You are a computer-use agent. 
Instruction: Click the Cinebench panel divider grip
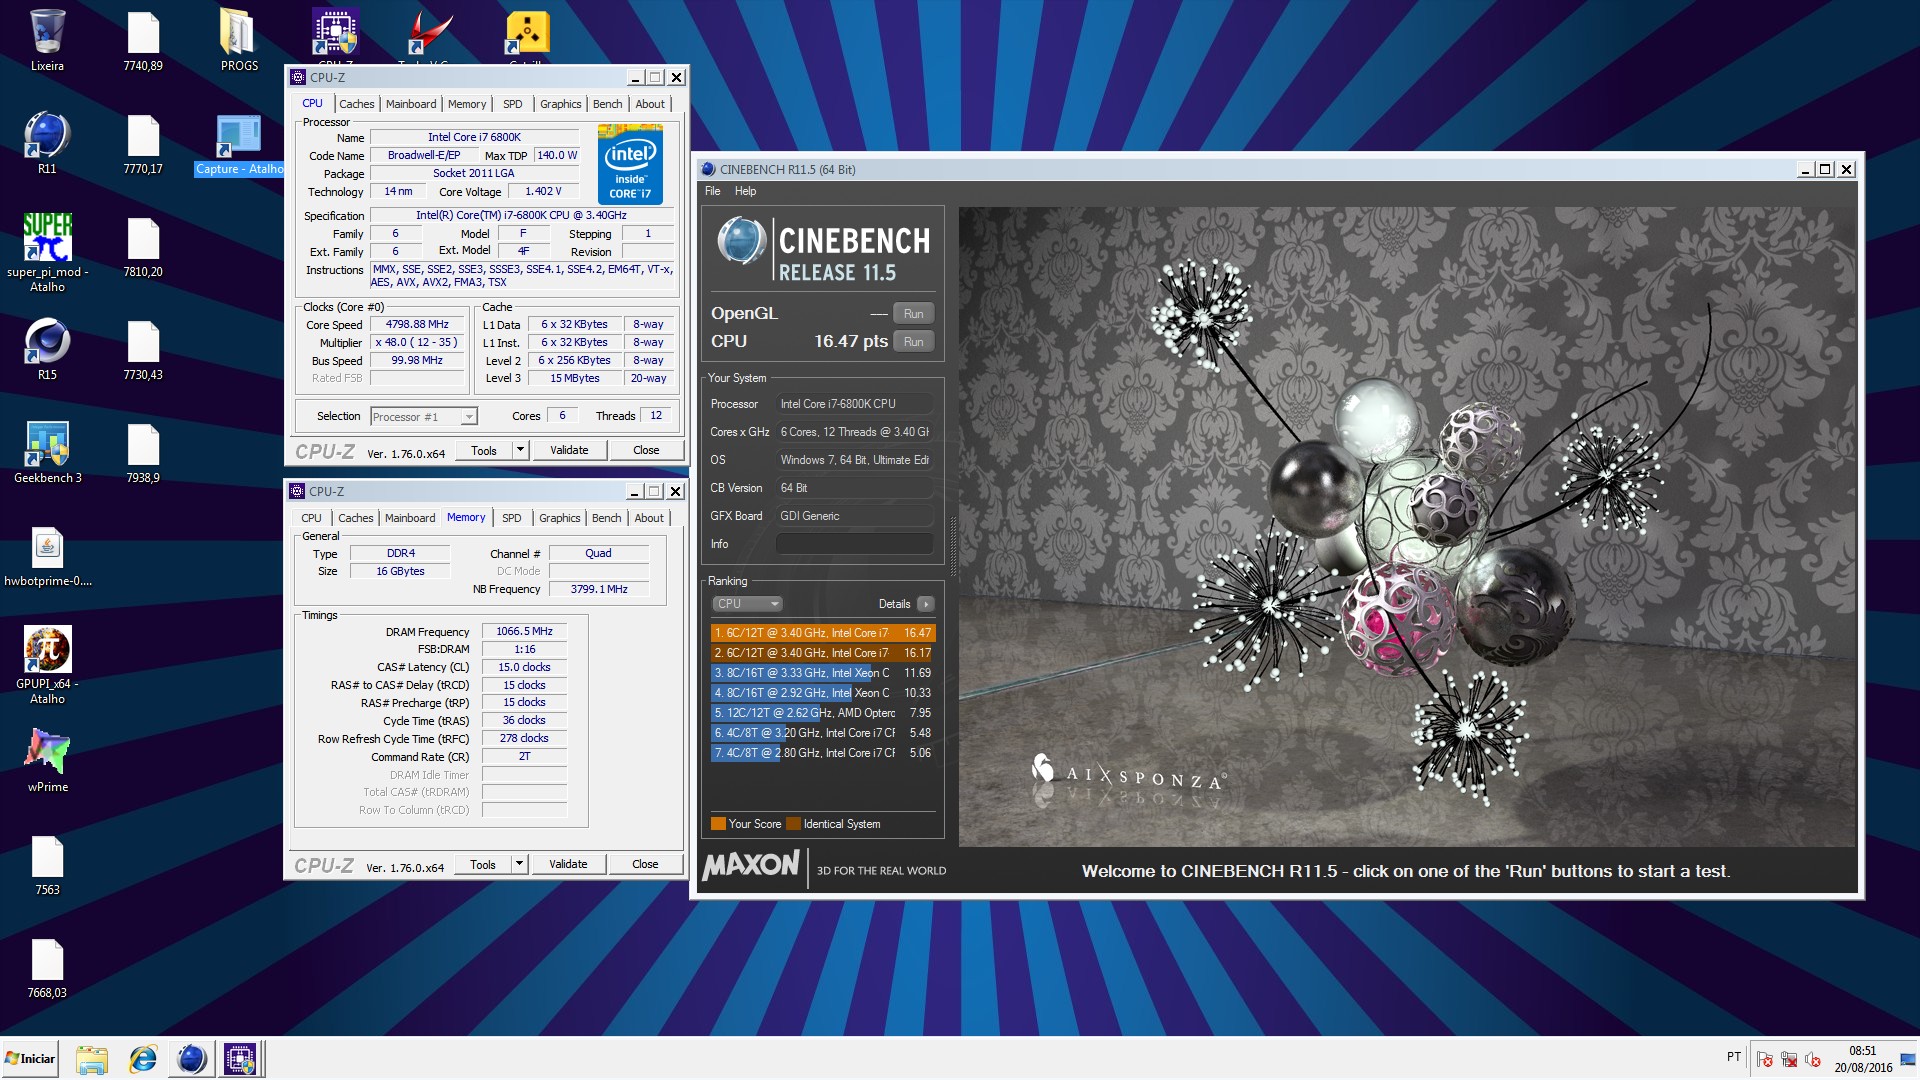point(953,547)
